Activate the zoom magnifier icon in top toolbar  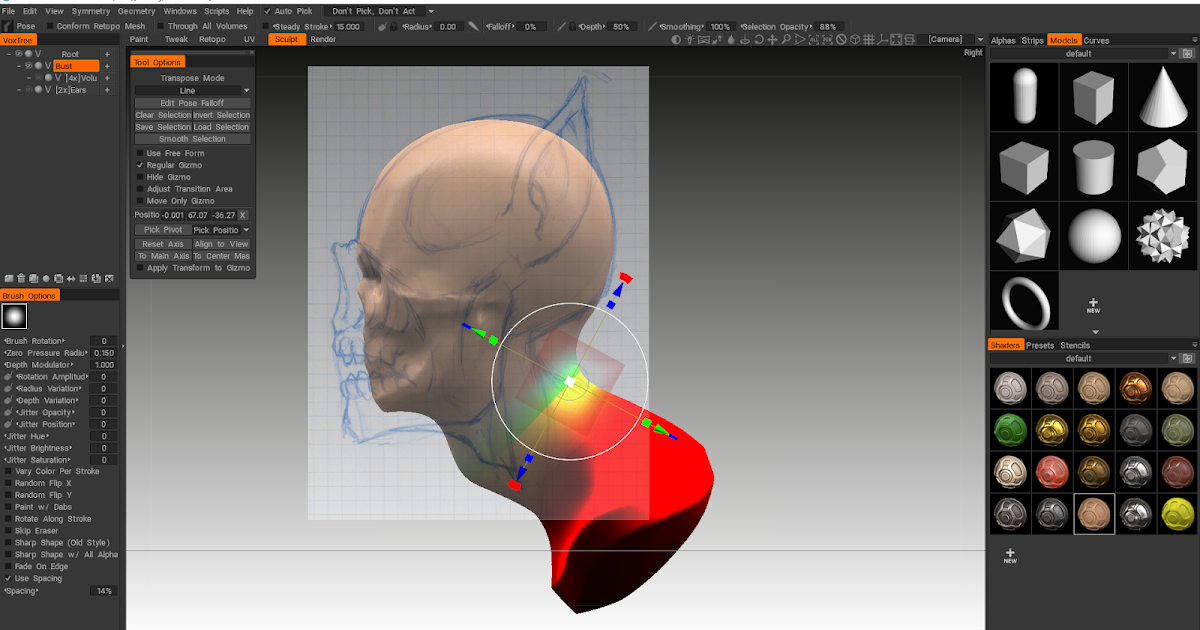[x=786, y=39]
